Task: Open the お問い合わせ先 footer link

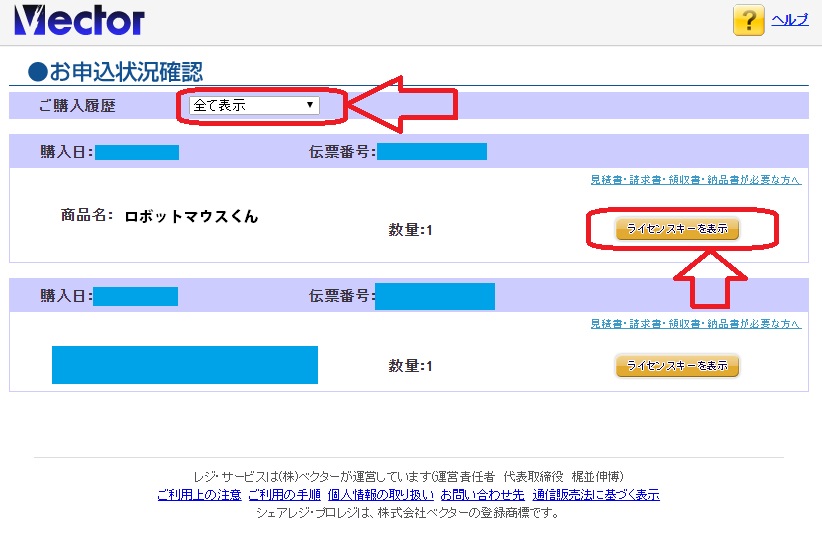Action: pos(483,495)
